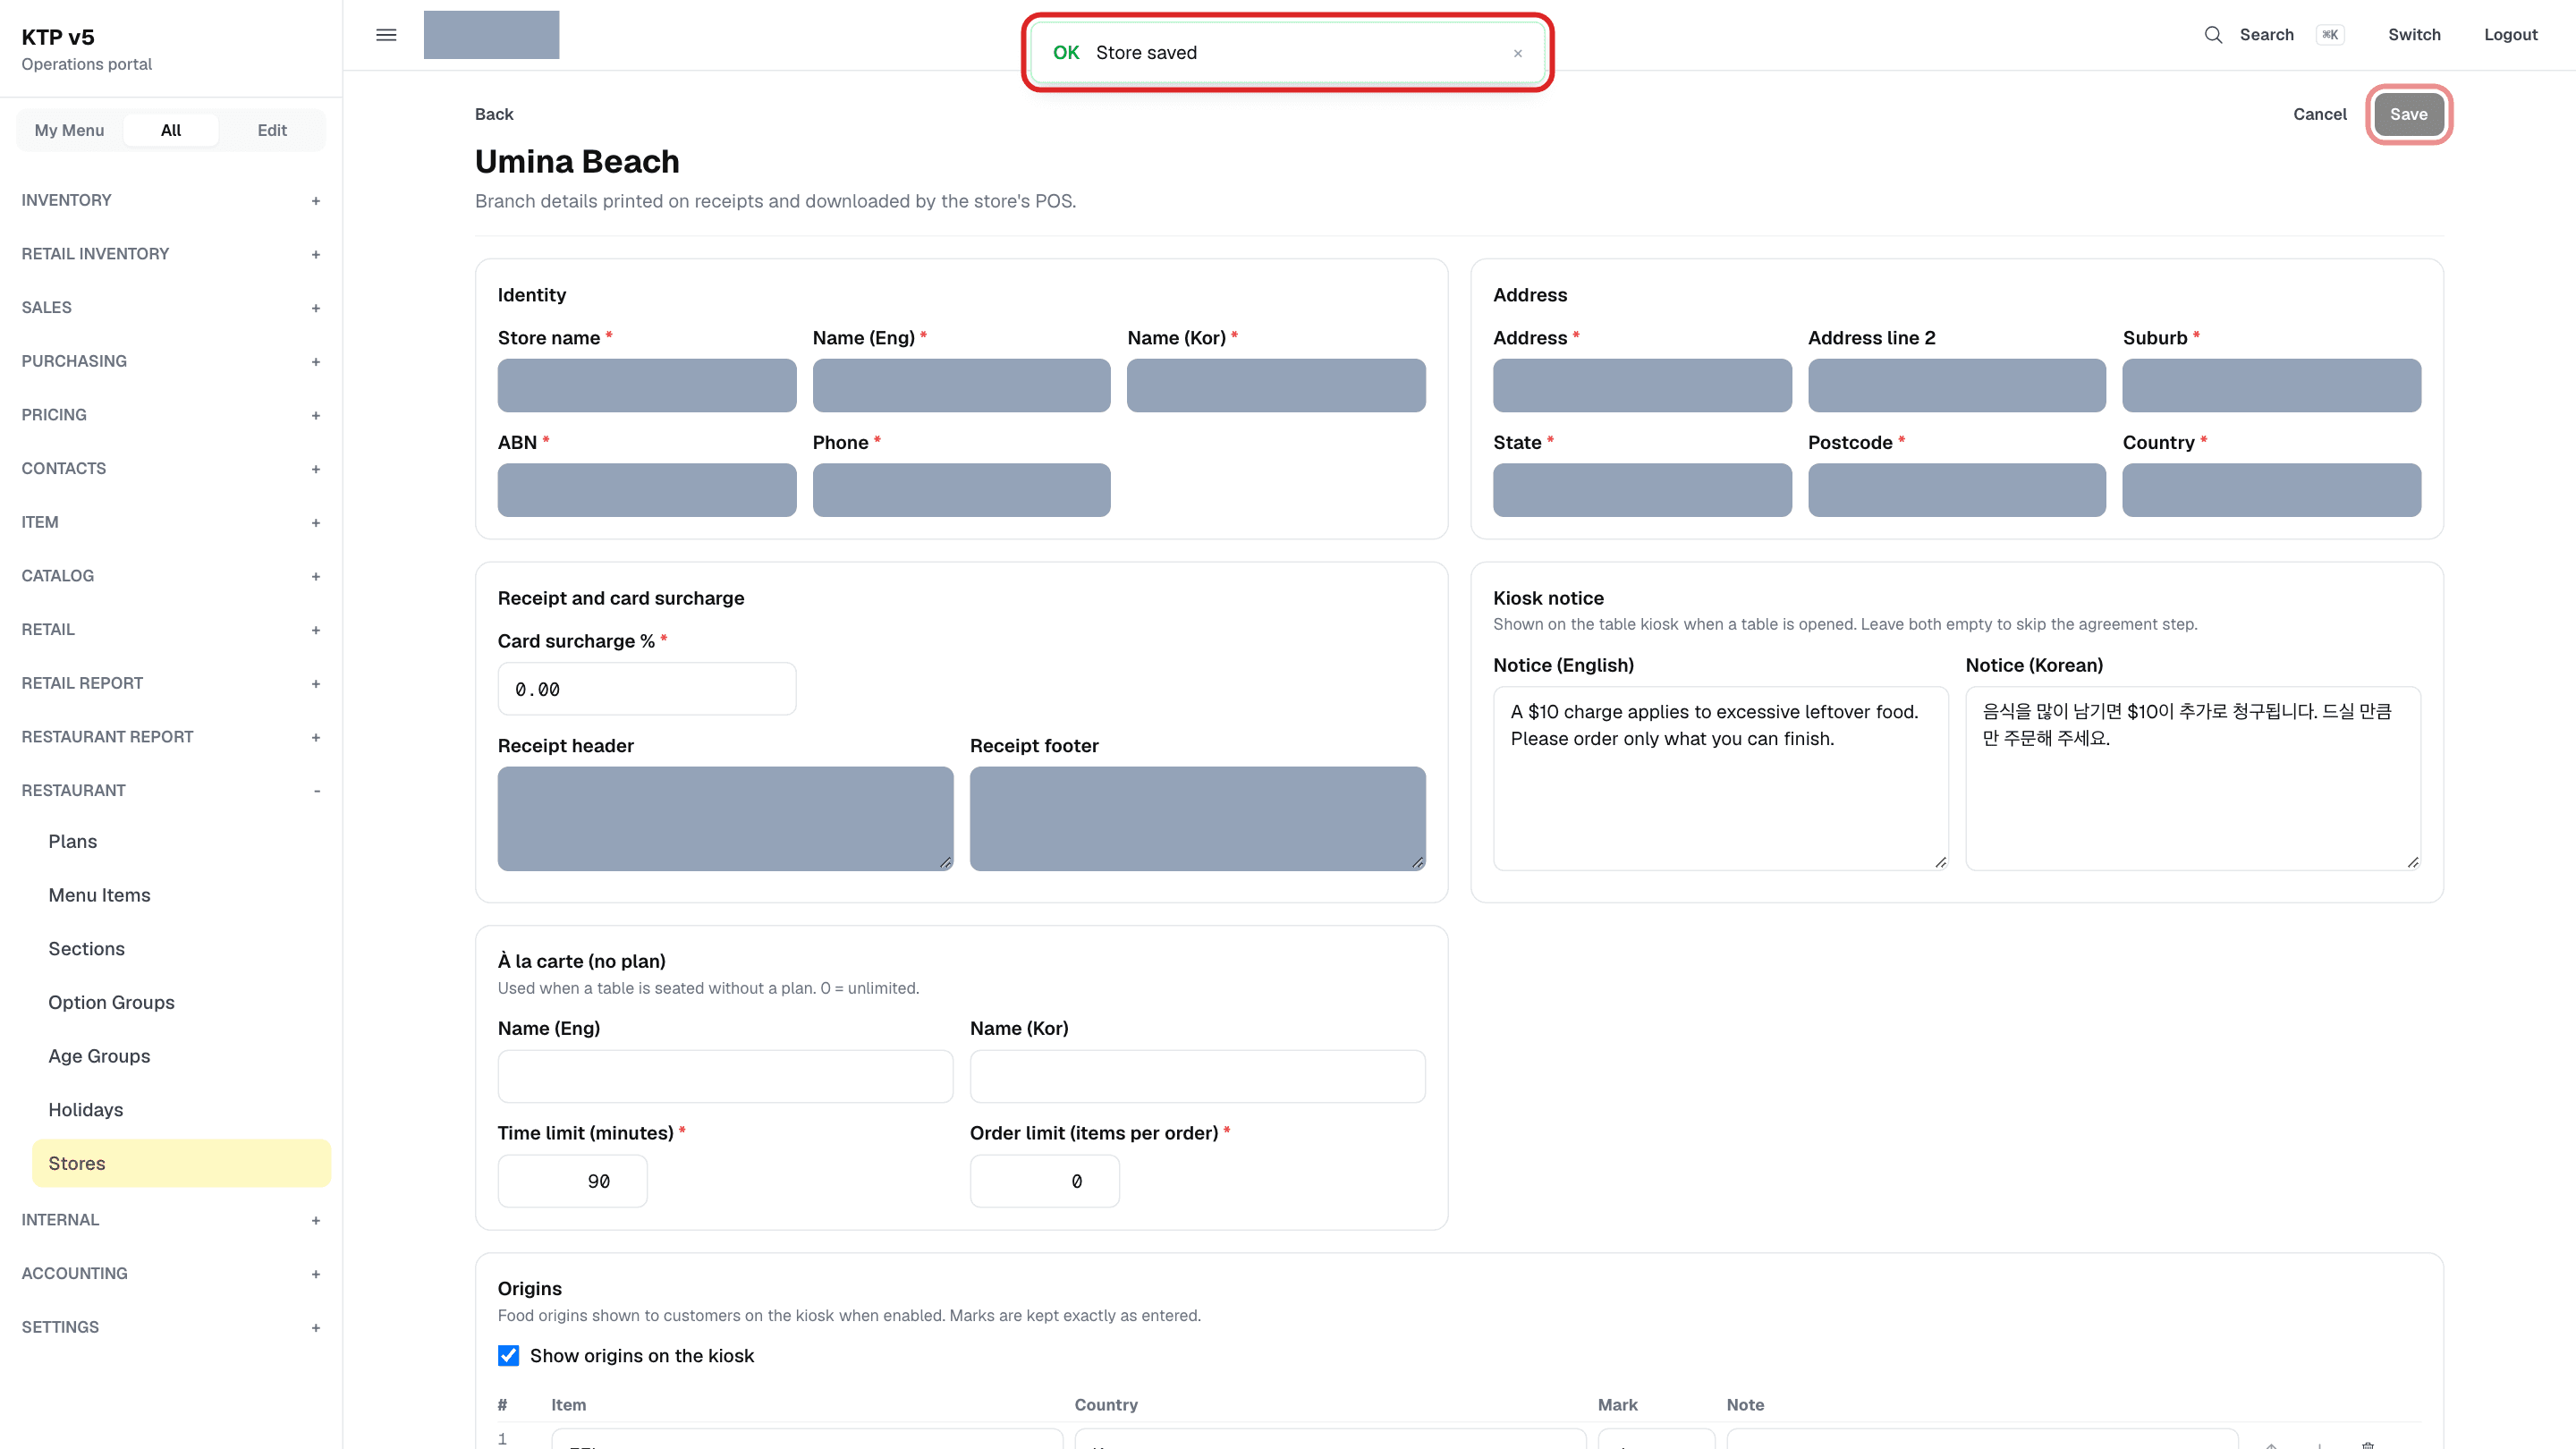Viewport: 2576px width, 1449px height.
Task: Expand the CONTACTS section
Action: [x=171, y=468]
